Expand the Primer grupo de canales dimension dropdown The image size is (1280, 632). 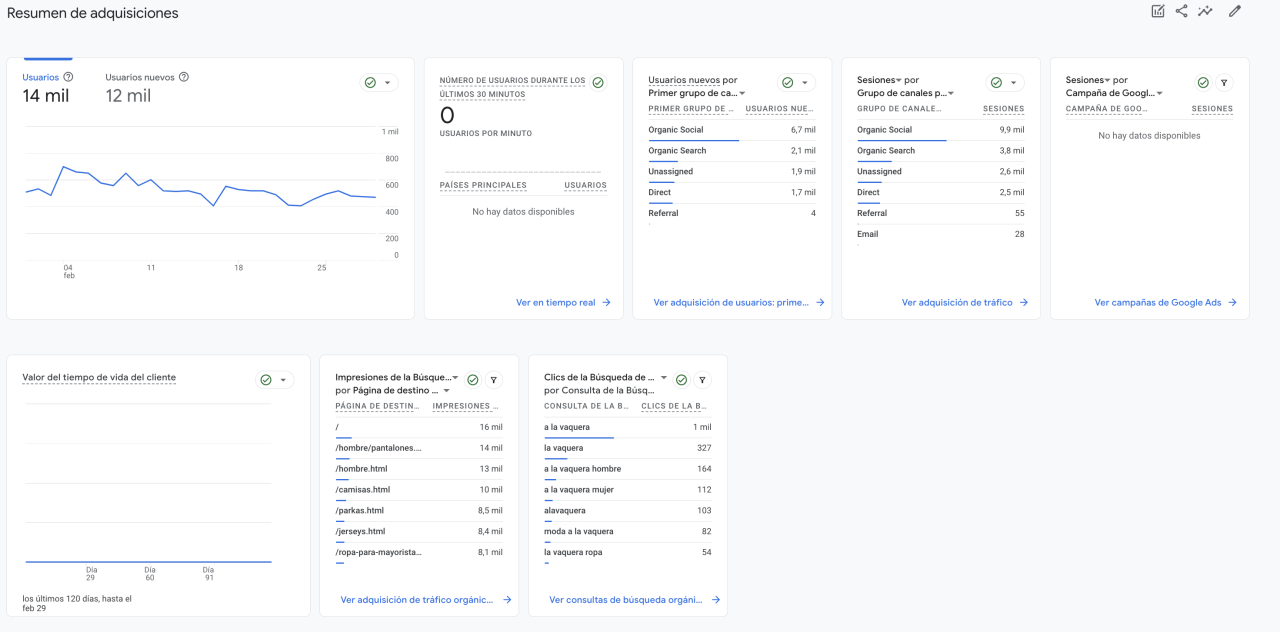pos(742,94)
